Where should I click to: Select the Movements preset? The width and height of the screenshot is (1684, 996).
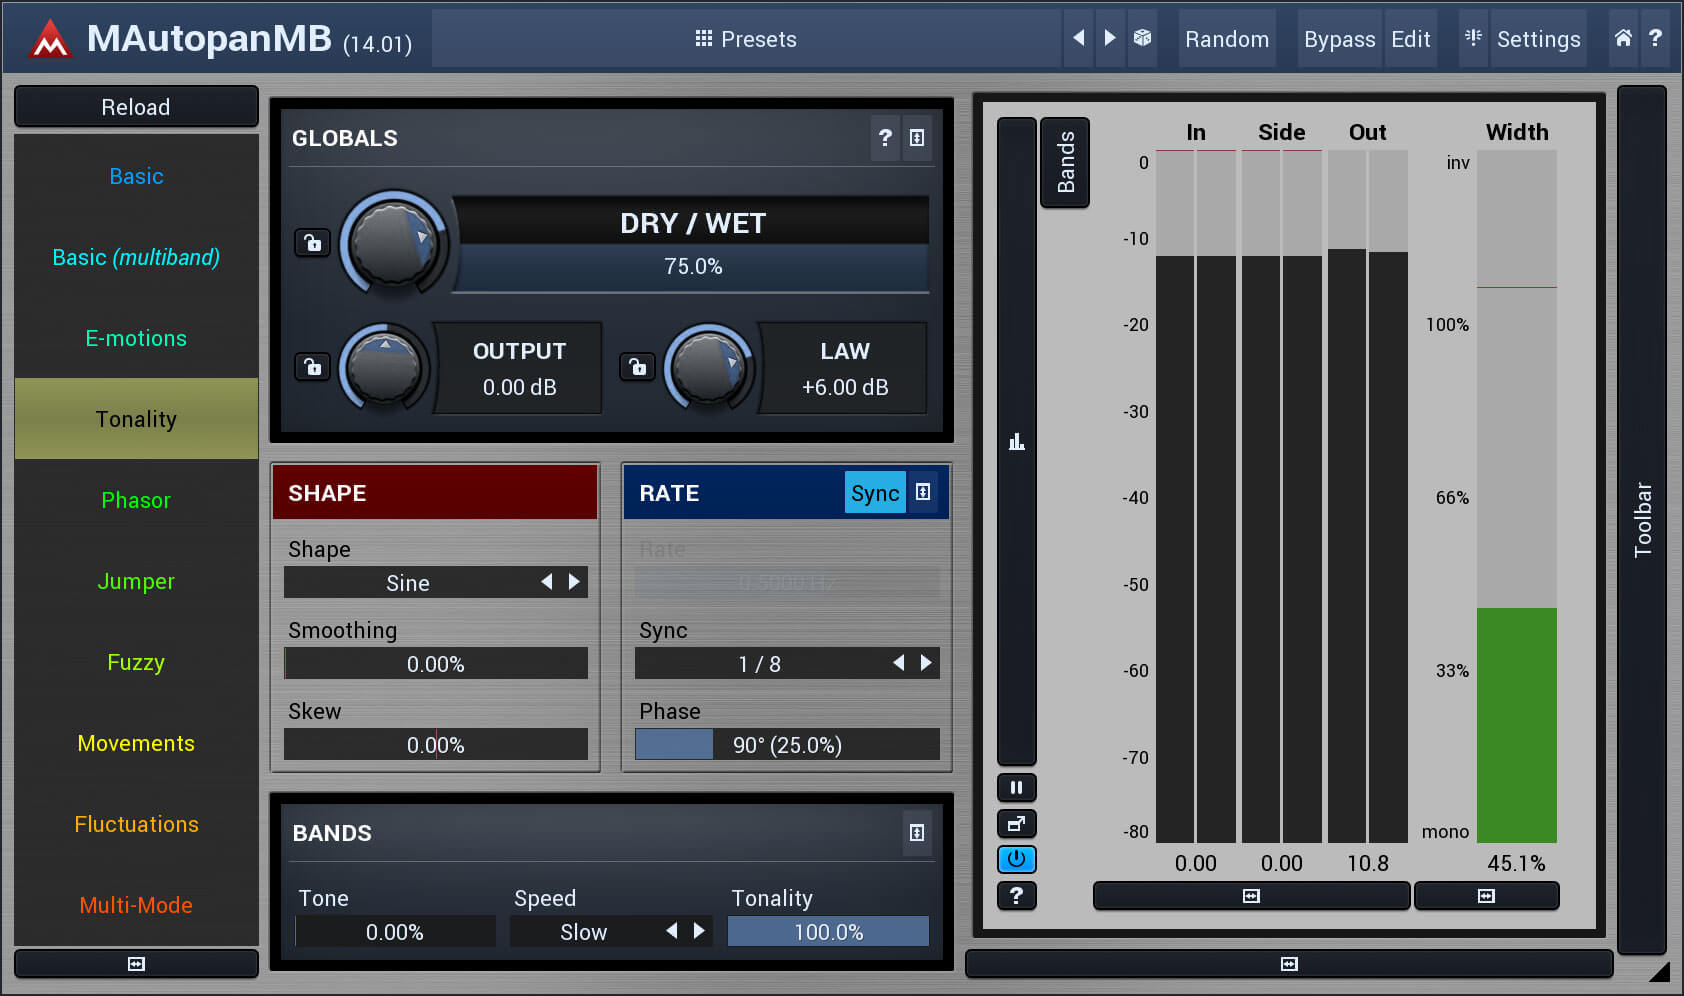(136, 743)
